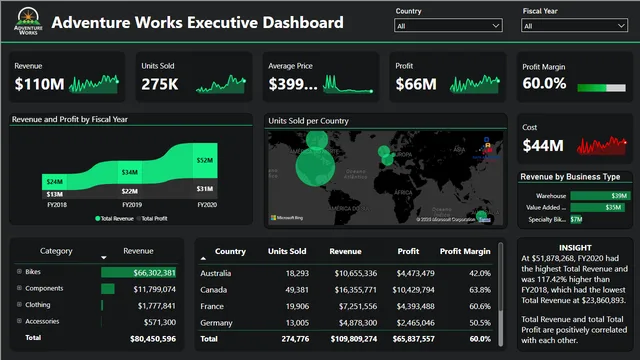Viewport: 640px width, 360px height.
Task: Select the France row
Action: (x=345, y=306)
